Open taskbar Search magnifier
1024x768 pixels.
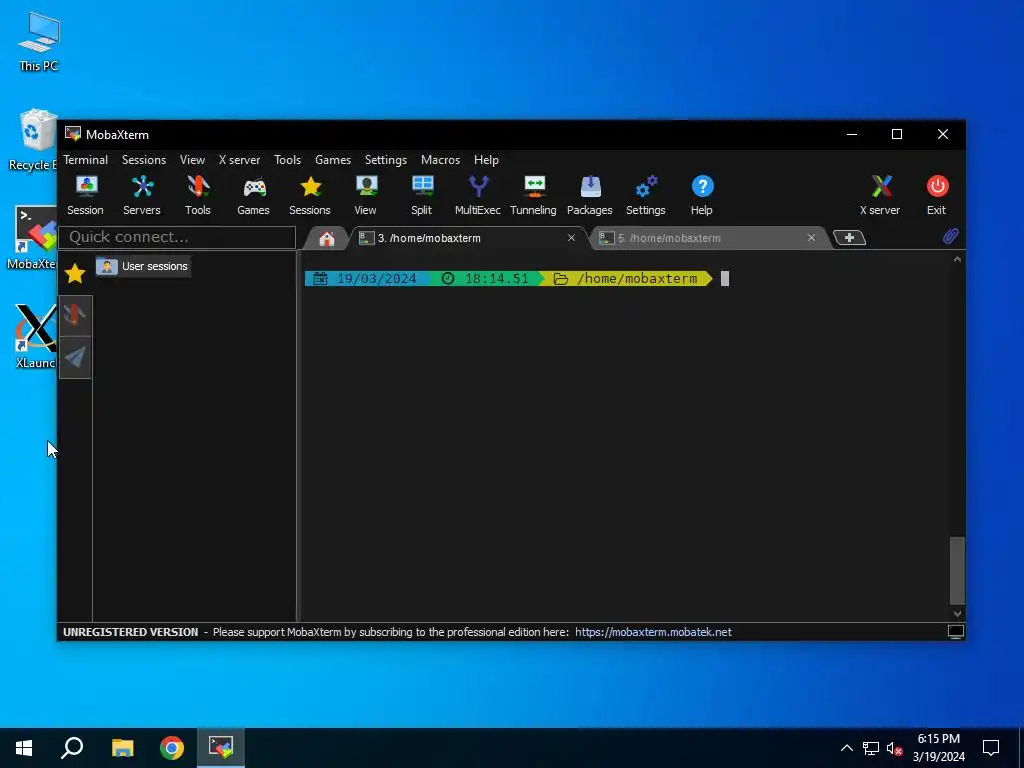pos(72,748)
